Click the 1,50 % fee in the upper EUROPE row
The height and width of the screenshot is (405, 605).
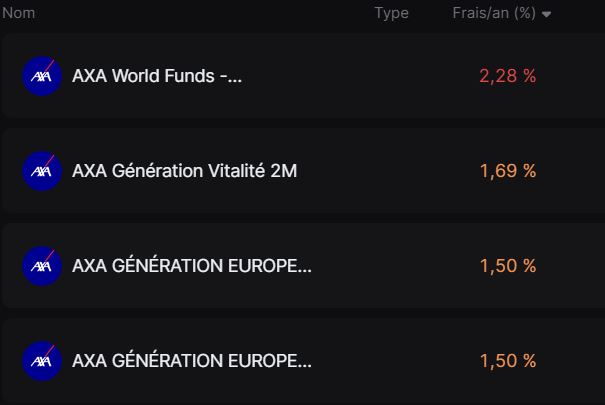[x=508, y=266]
